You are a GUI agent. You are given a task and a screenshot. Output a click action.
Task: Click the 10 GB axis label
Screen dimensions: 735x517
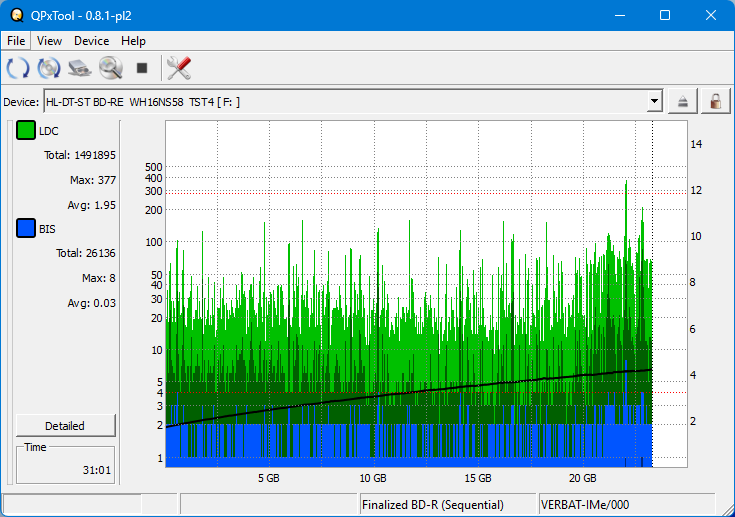point(373,478)
